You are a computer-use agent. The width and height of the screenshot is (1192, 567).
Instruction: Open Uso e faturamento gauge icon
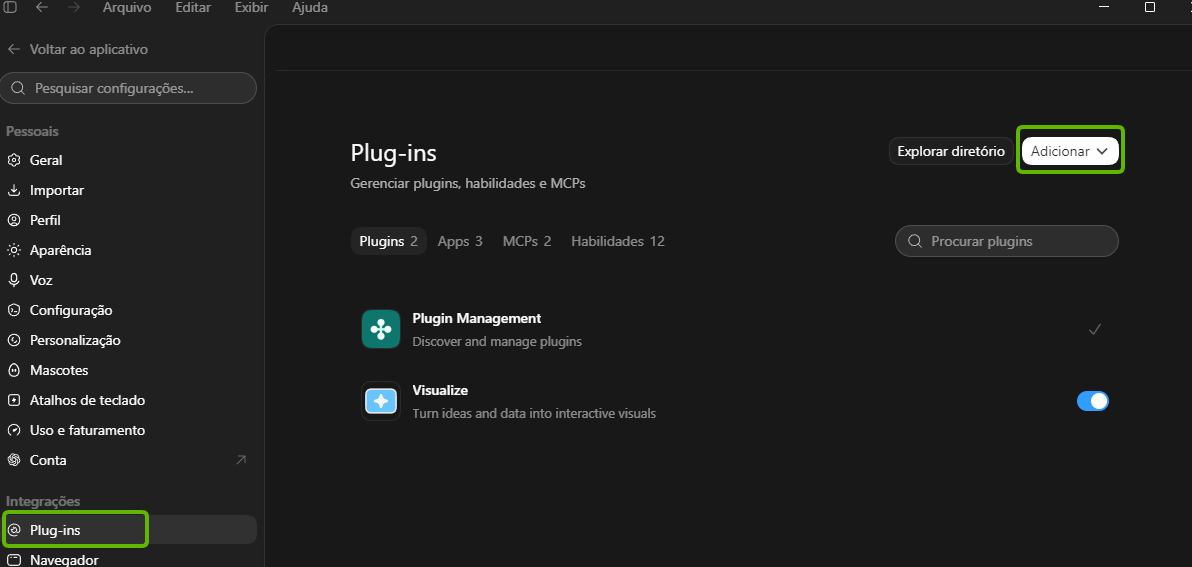pos(14,430)
